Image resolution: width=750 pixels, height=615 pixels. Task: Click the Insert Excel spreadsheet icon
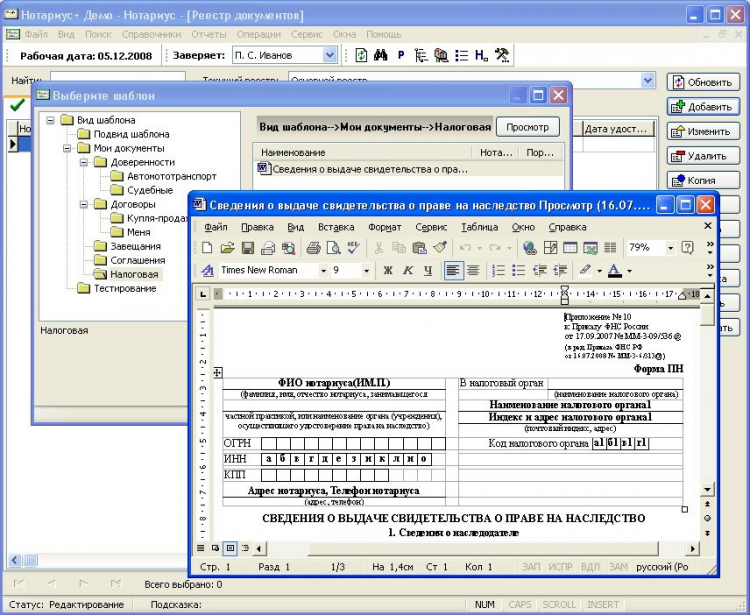coord(590,248)
